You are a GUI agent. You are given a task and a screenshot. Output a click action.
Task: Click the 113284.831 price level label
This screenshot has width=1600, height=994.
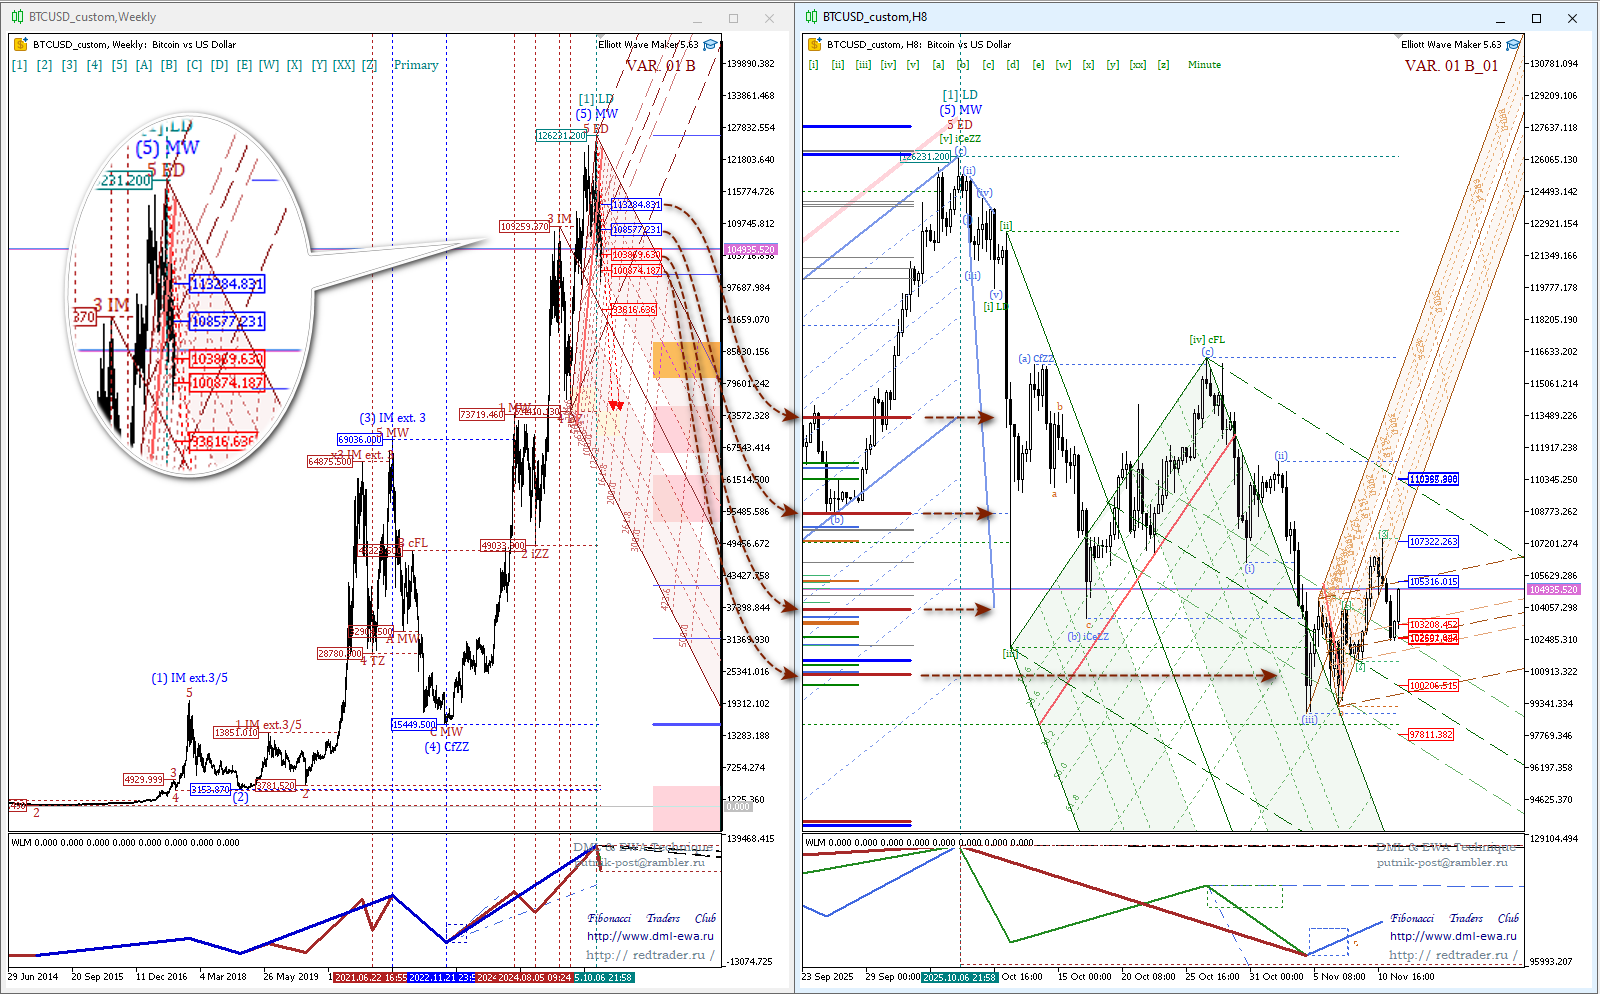coord(636,205)
